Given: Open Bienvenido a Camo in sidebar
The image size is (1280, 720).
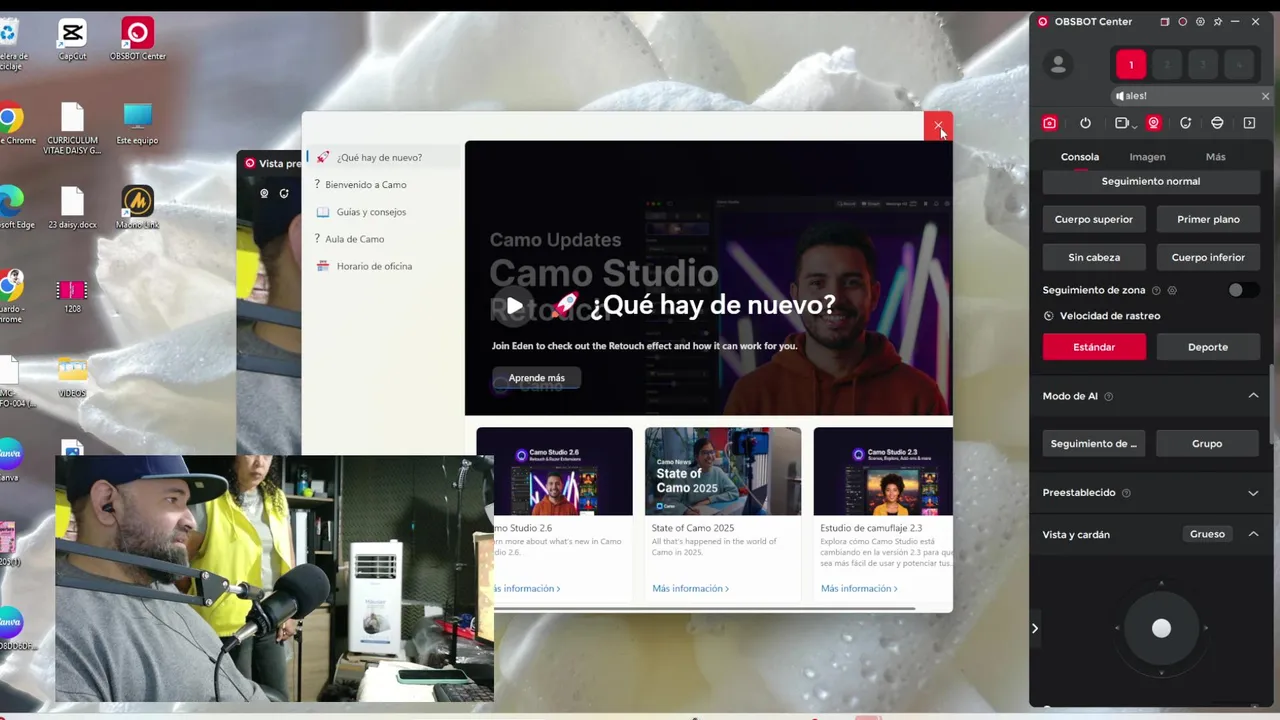Looking at the screenshot, I should [x=383, y=184].
